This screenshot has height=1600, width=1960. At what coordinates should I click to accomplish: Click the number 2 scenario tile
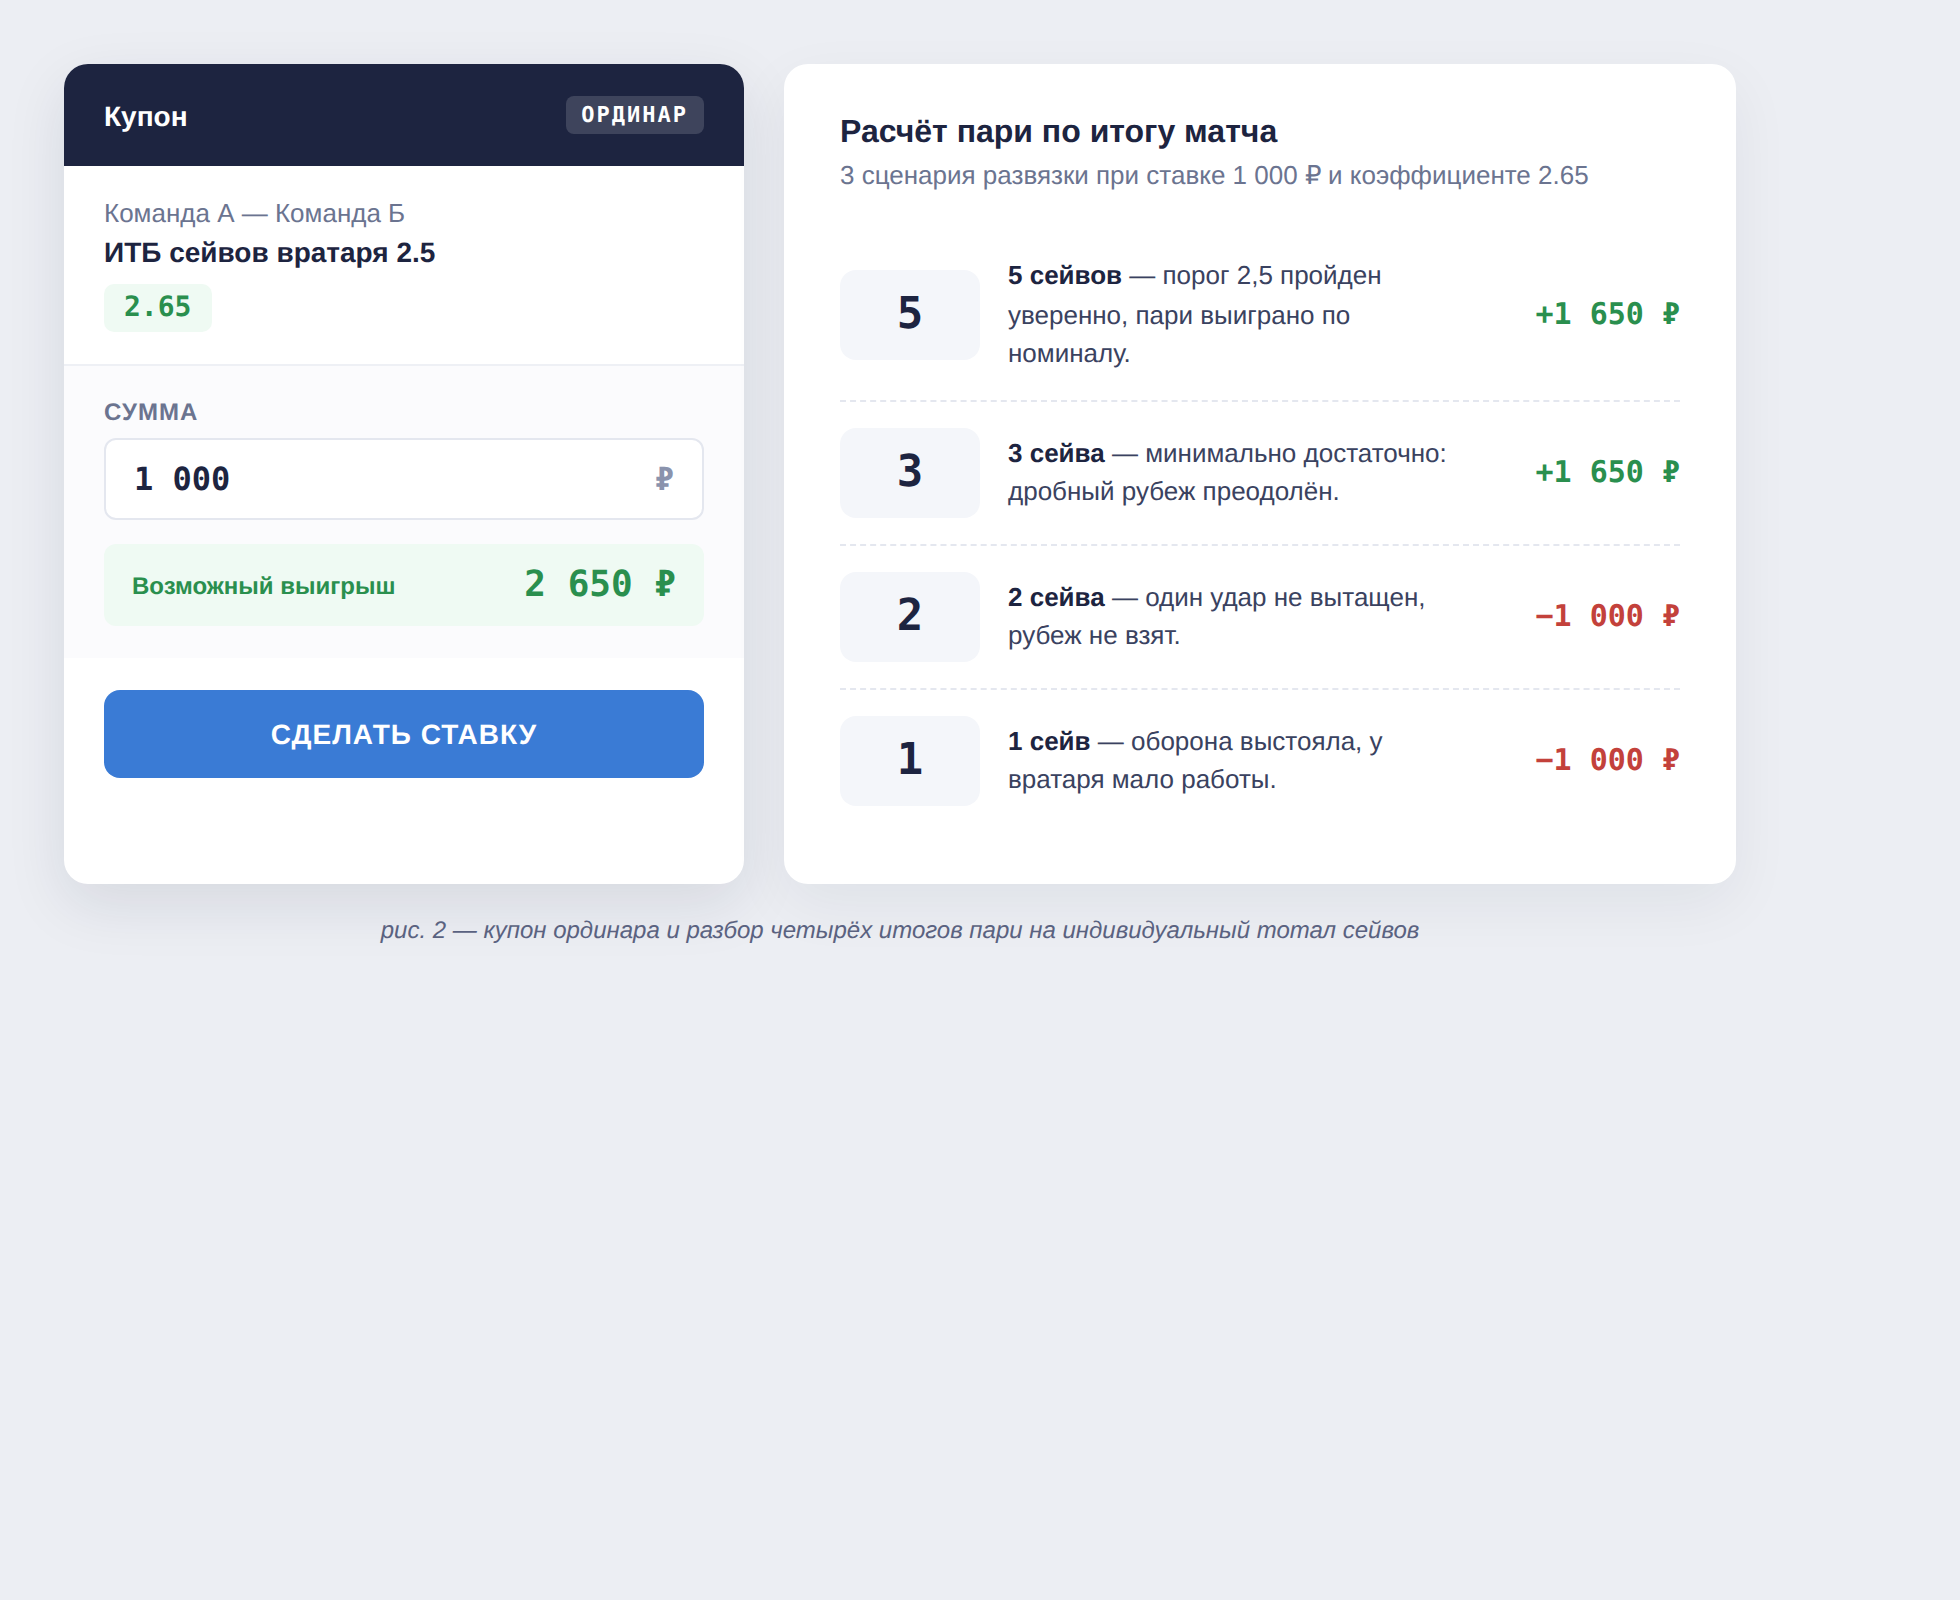pos(909,617)
